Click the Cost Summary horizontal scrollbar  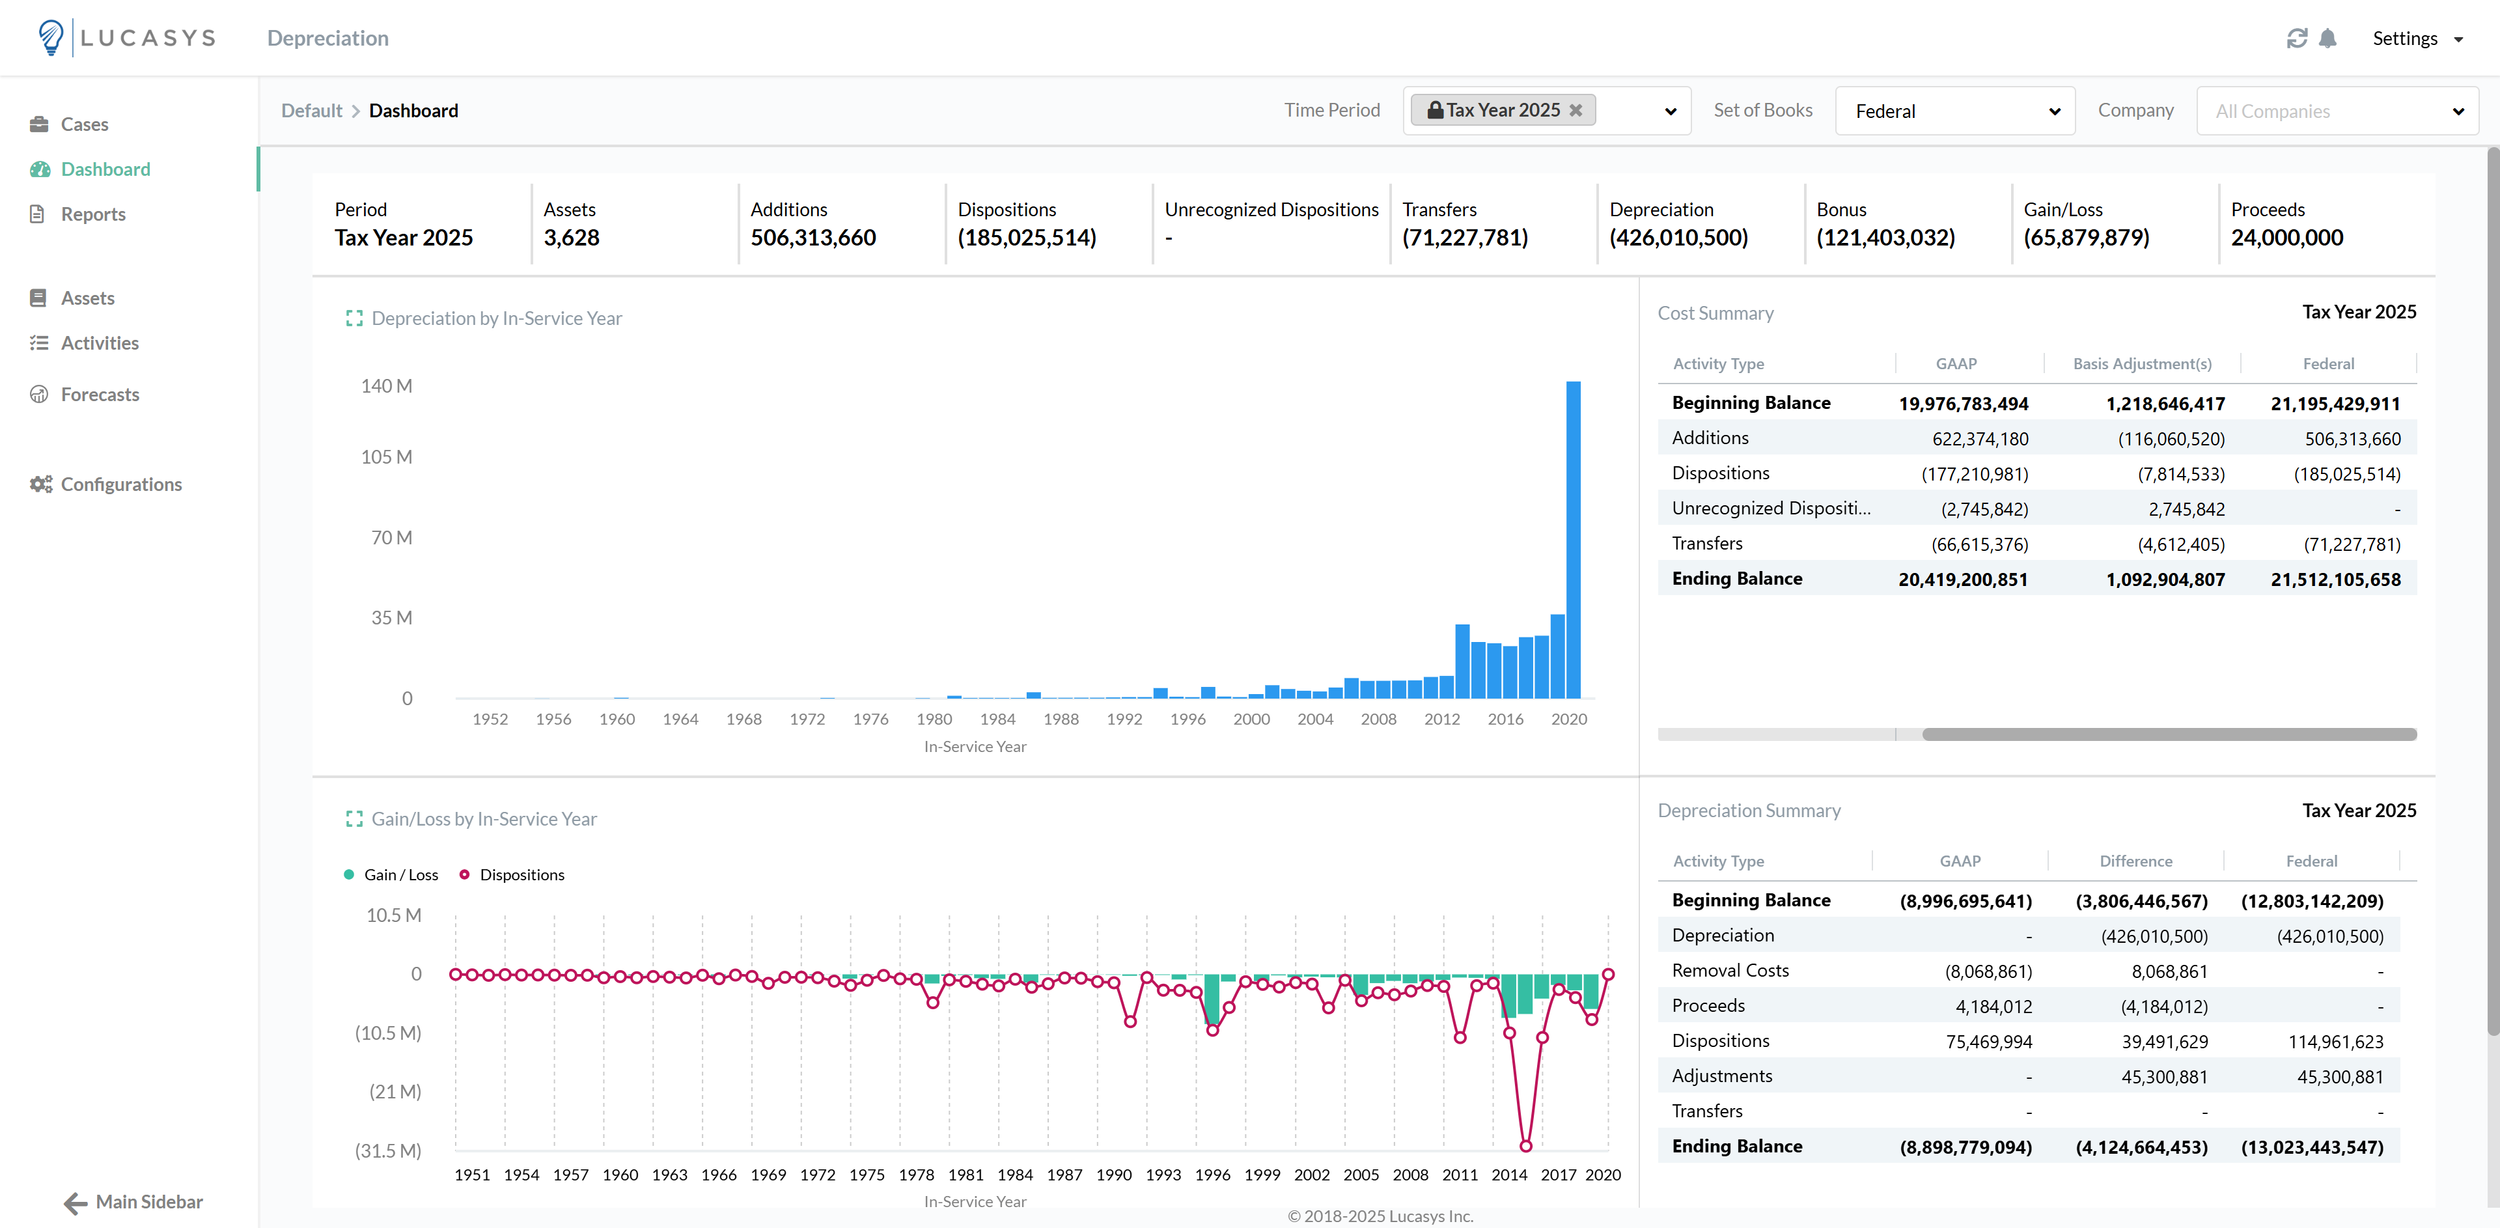click(2168, 734)
